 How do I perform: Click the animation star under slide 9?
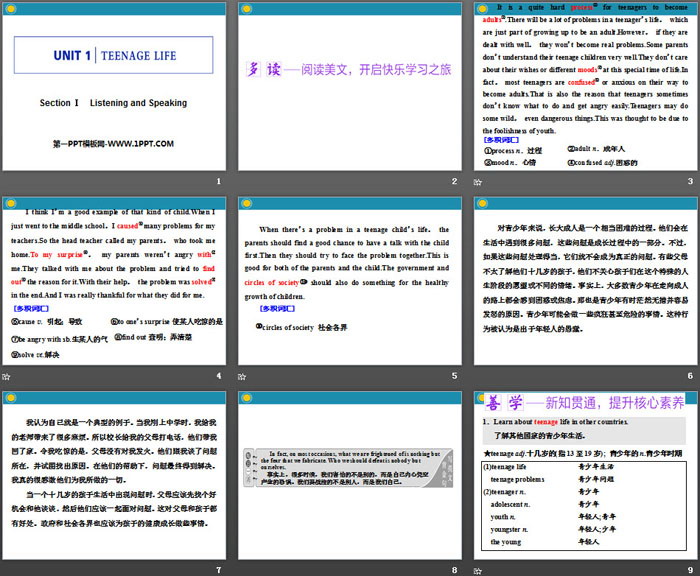(479, 570)
